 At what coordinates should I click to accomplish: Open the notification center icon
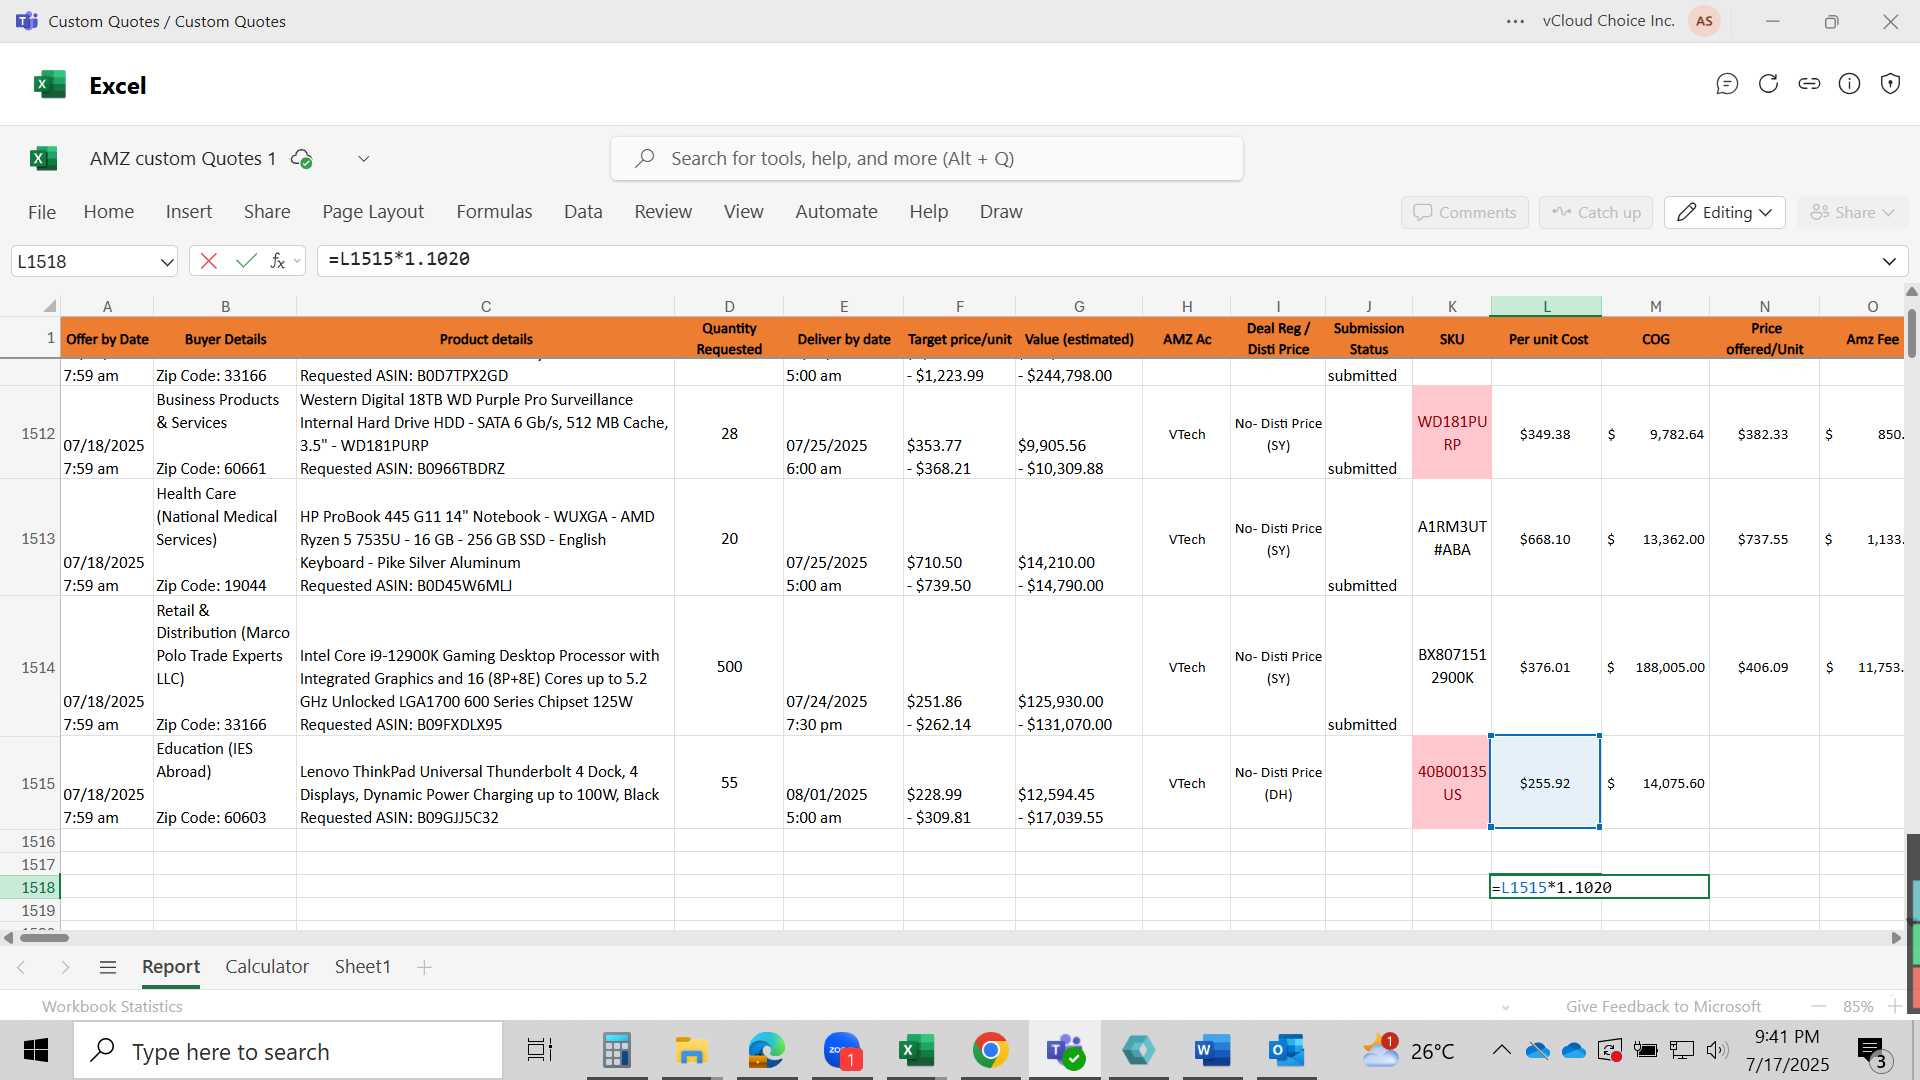1872,1051
